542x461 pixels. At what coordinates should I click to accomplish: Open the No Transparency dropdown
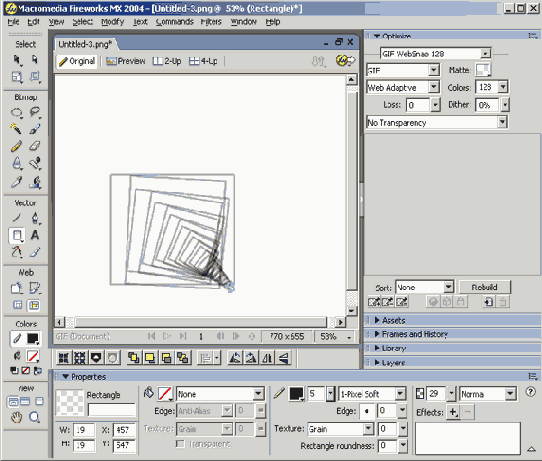point(437,122)
